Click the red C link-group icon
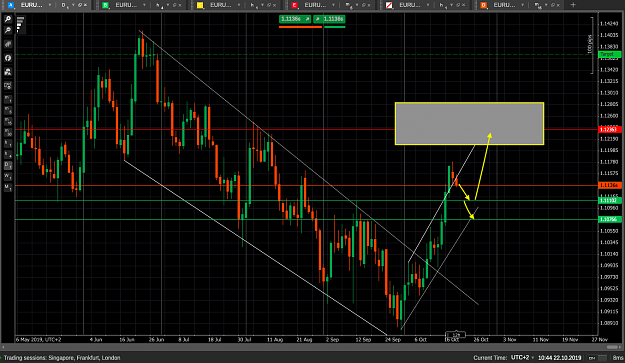The width and height of the screenshot is (625, 363). coord(295,5)
